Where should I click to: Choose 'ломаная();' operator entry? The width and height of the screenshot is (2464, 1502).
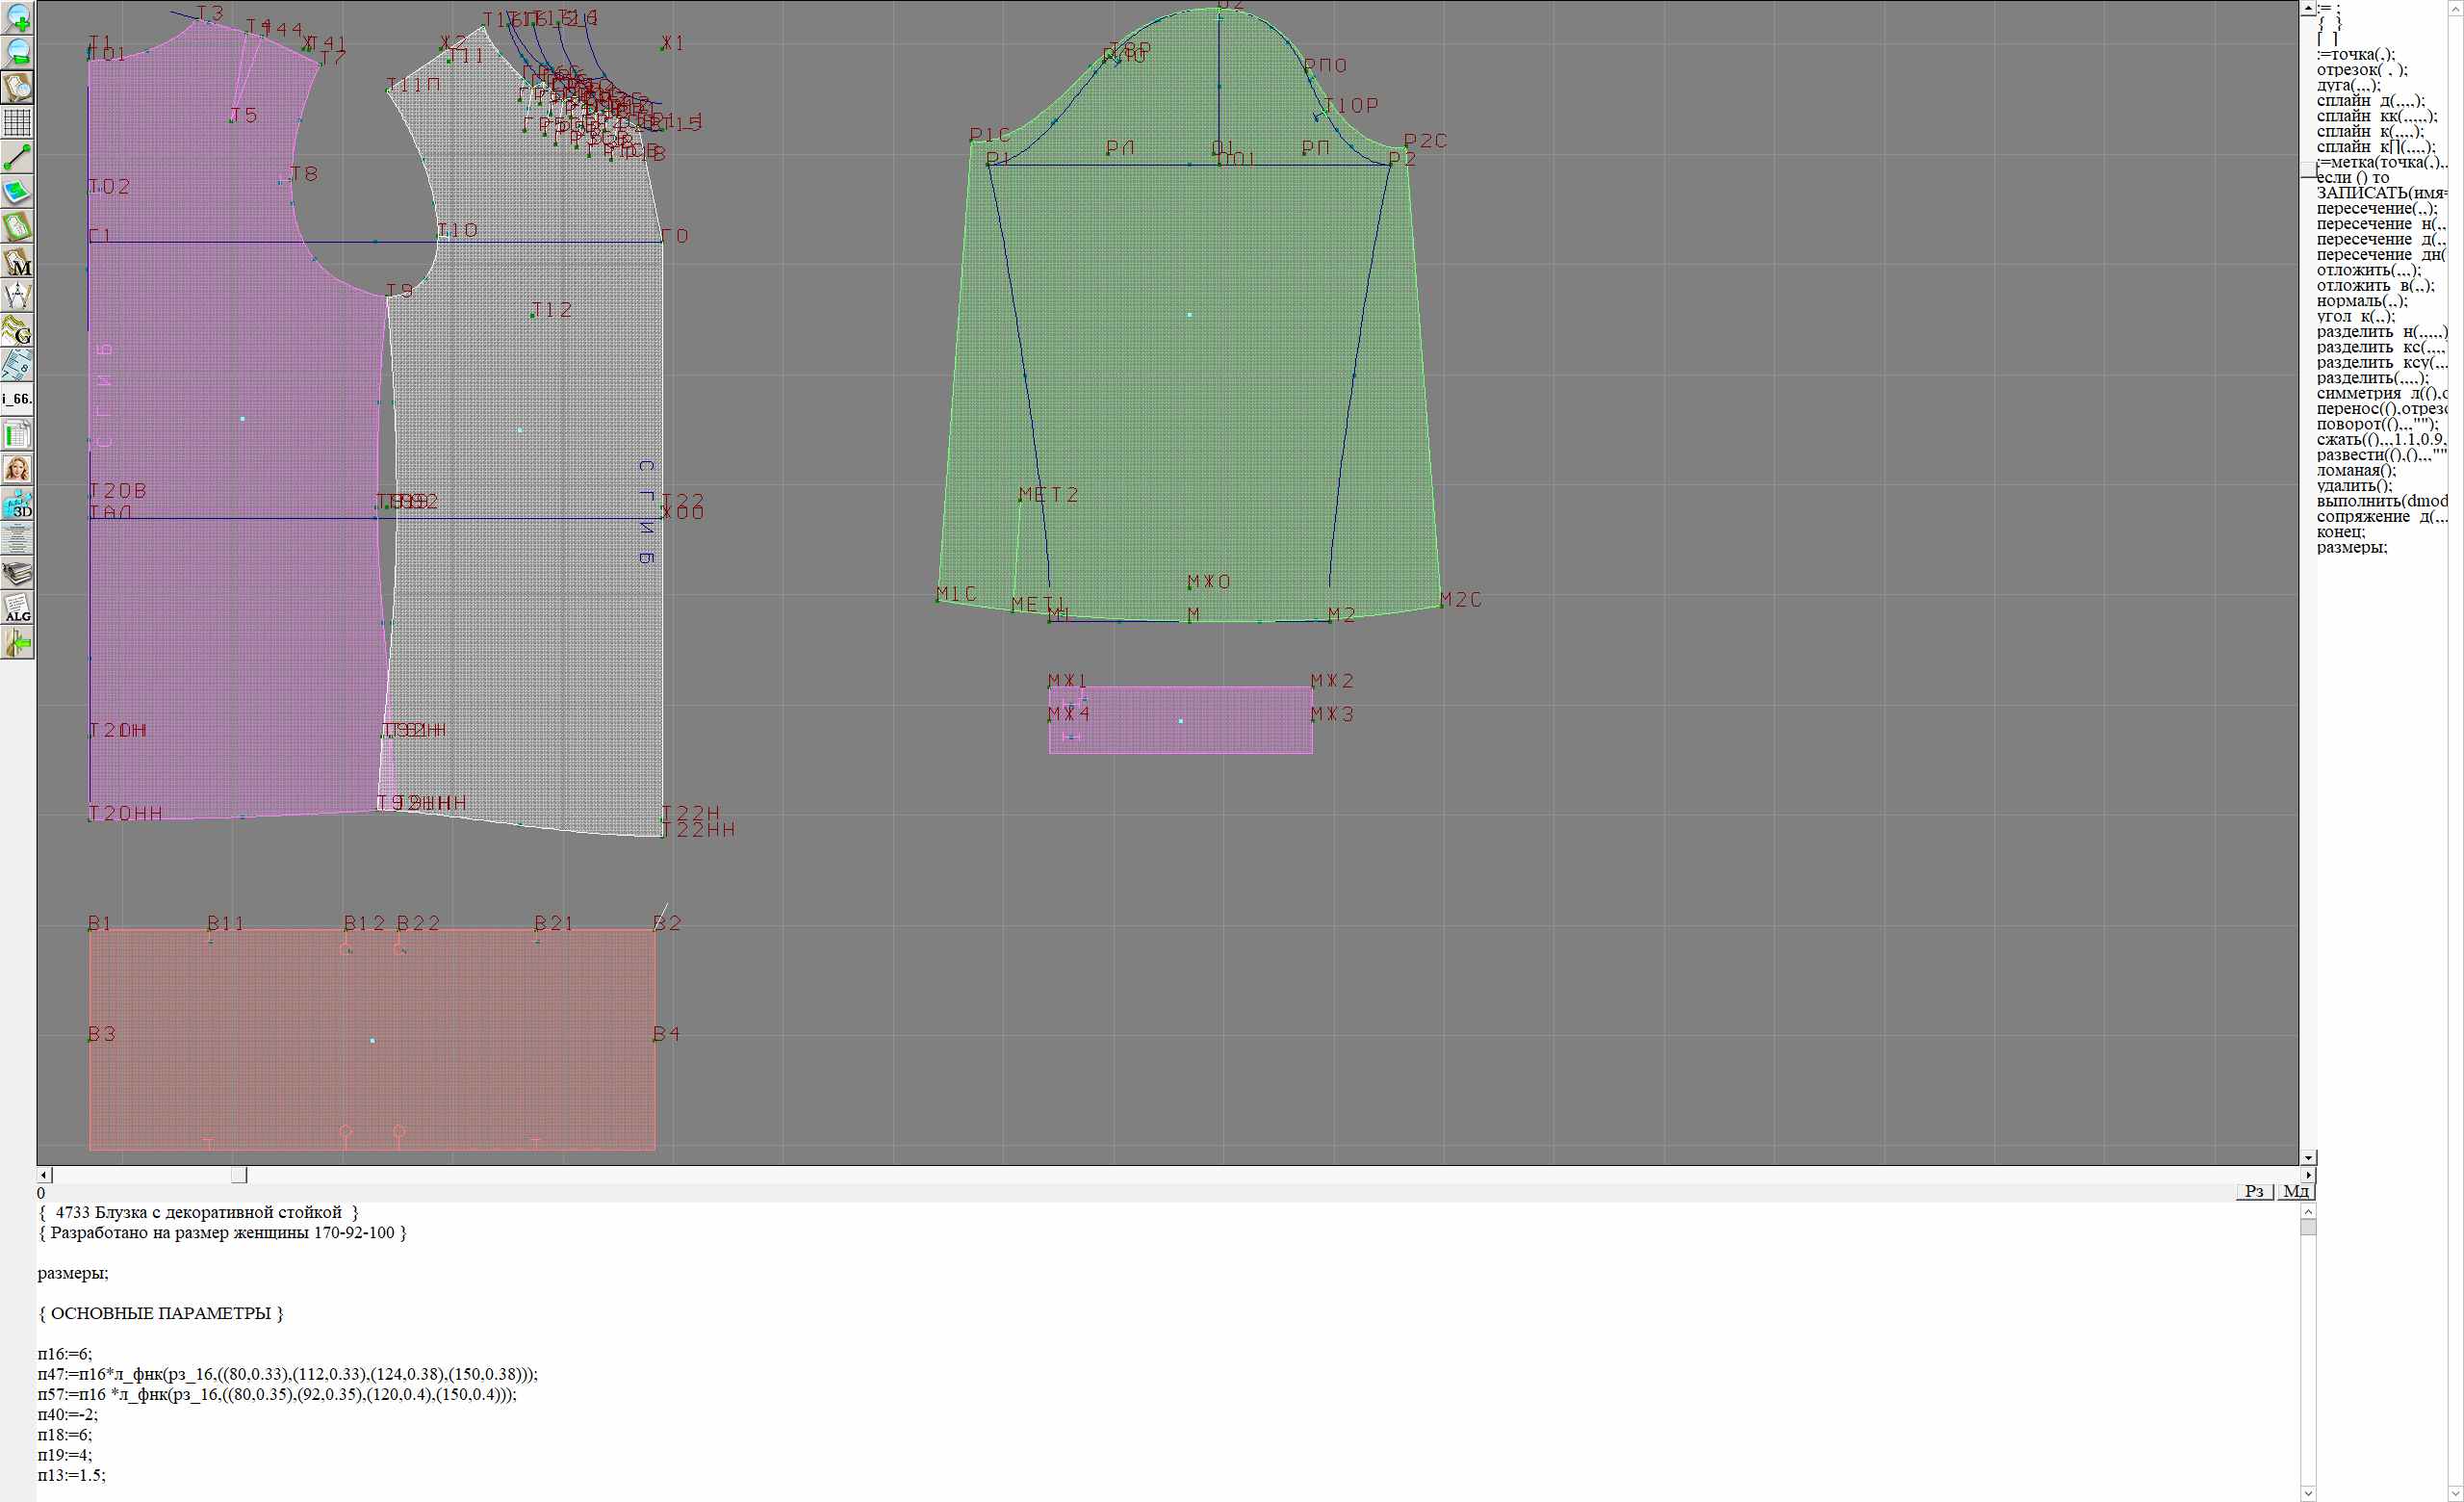point(2356,470)
